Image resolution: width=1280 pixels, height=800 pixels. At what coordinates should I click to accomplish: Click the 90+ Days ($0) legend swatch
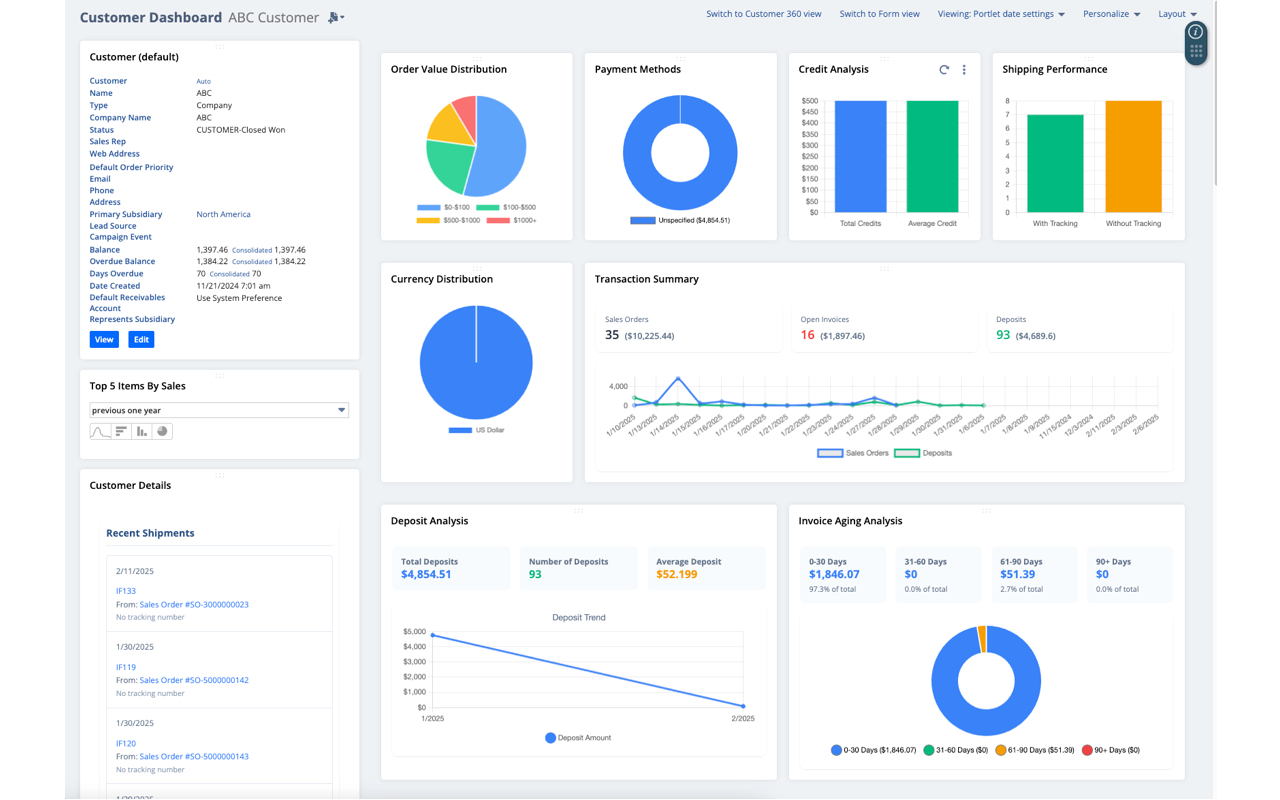pos(1087,750)
